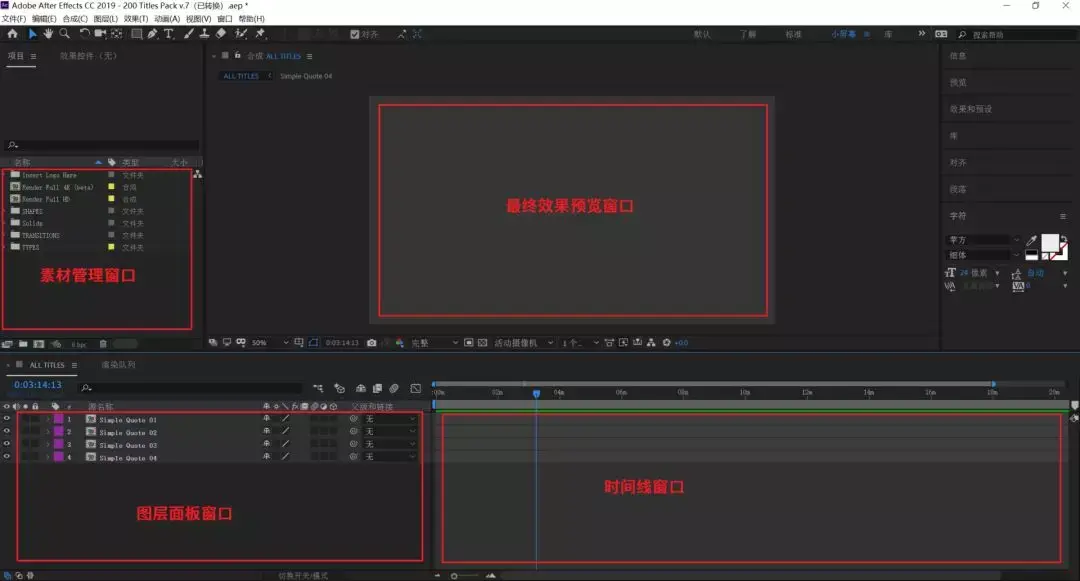Select the Rectangle shape tool
Screen dimensions: 1080x581
tap(136, 34)
